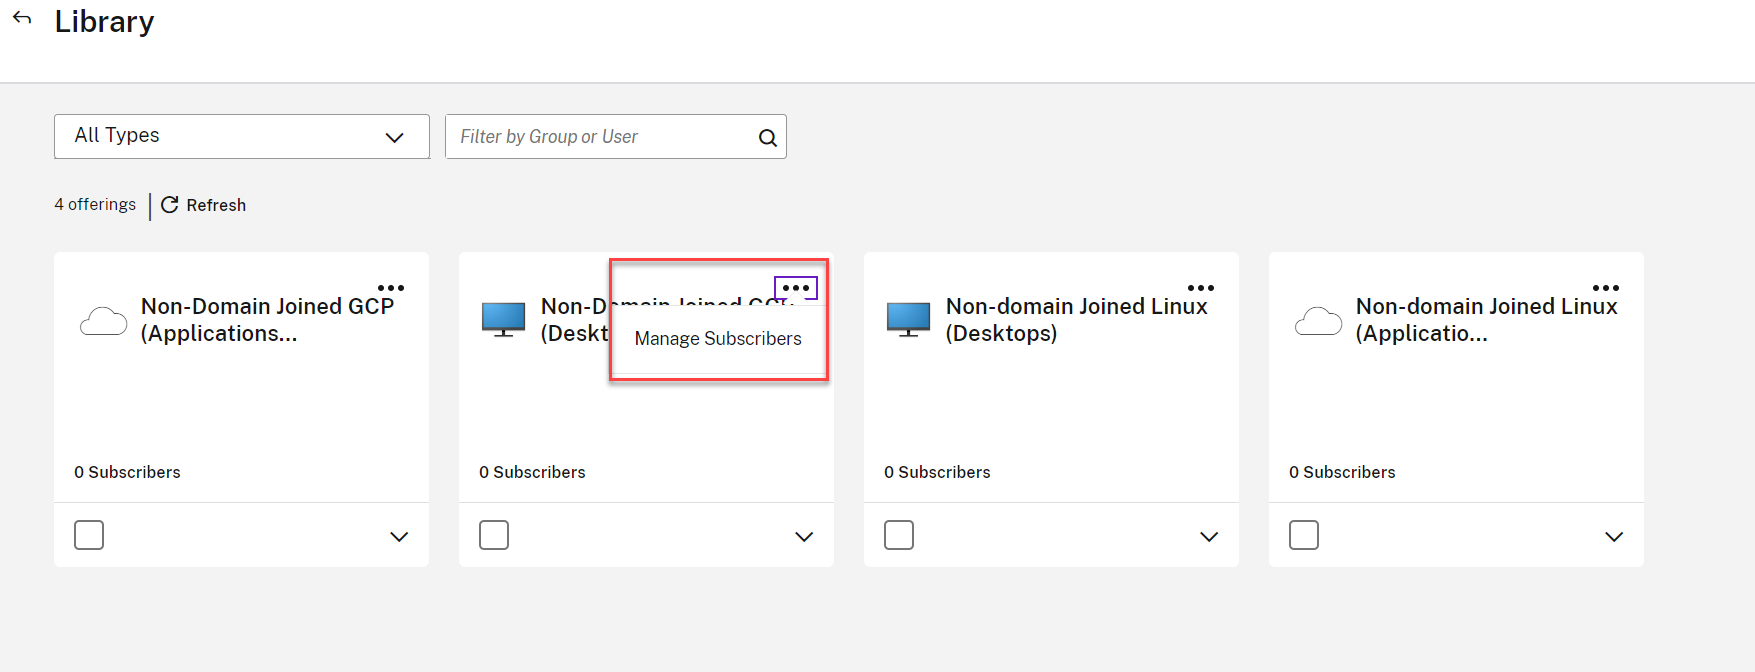Focus the Filter by Group or User field

[x=600, y=137]
